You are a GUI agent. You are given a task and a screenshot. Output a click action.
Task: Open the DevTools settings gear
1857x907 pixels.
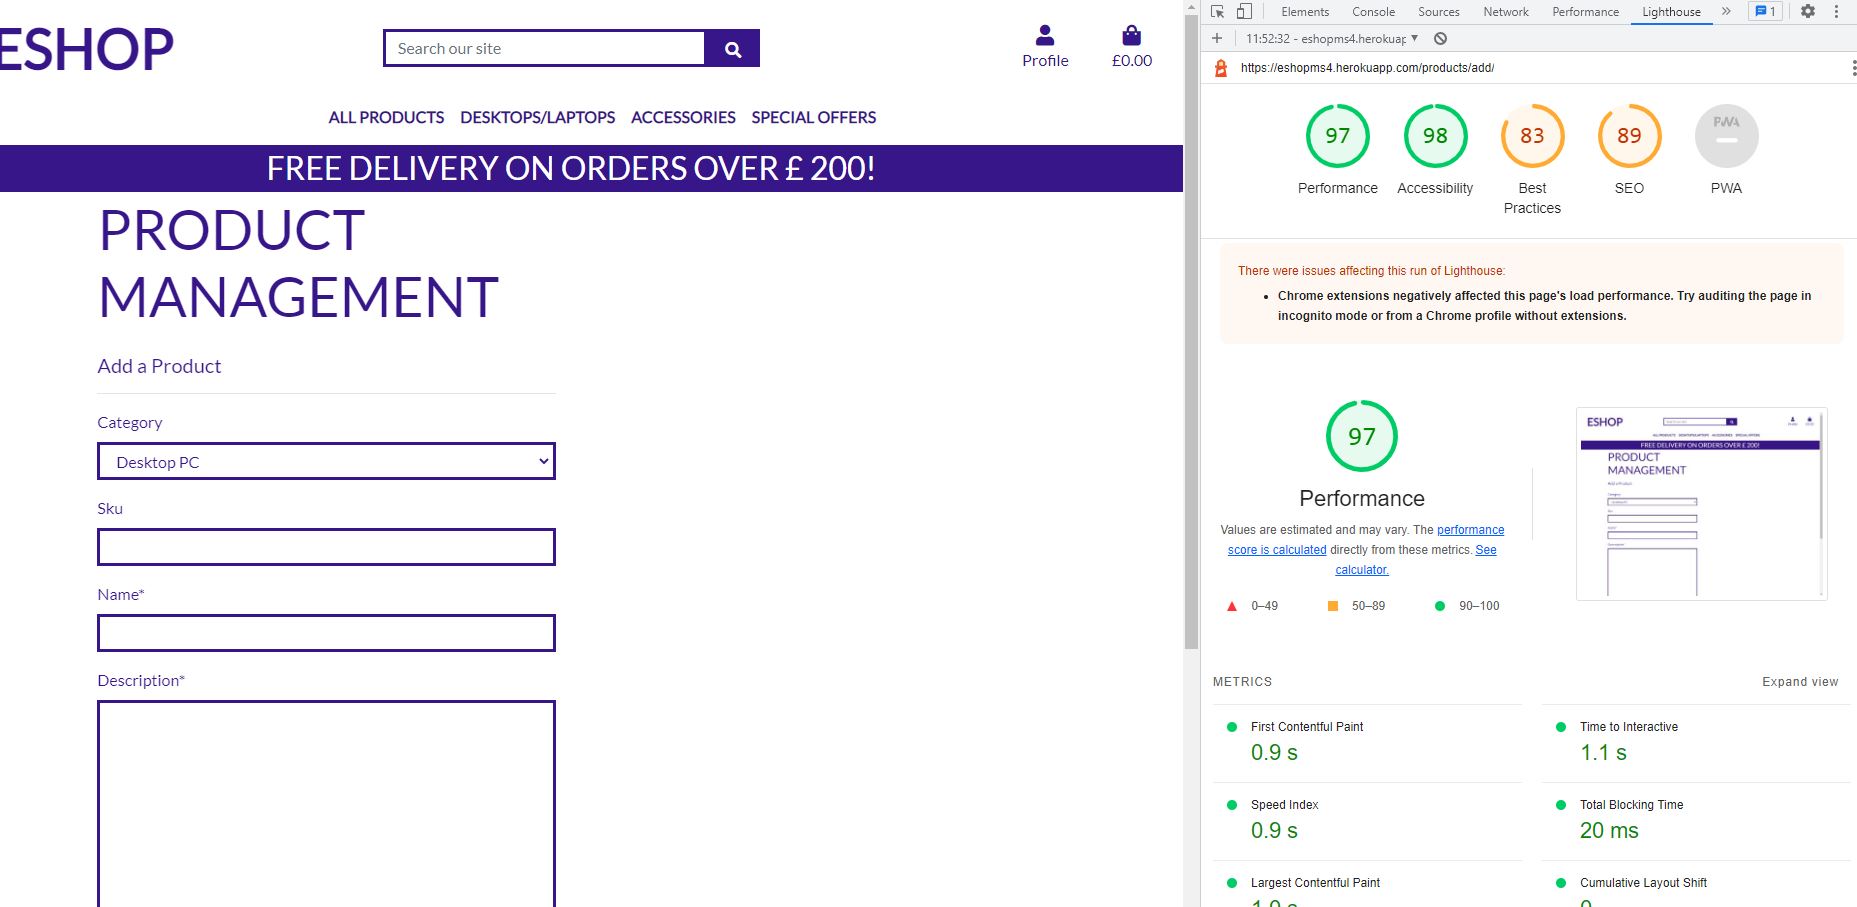(1808, 11)
